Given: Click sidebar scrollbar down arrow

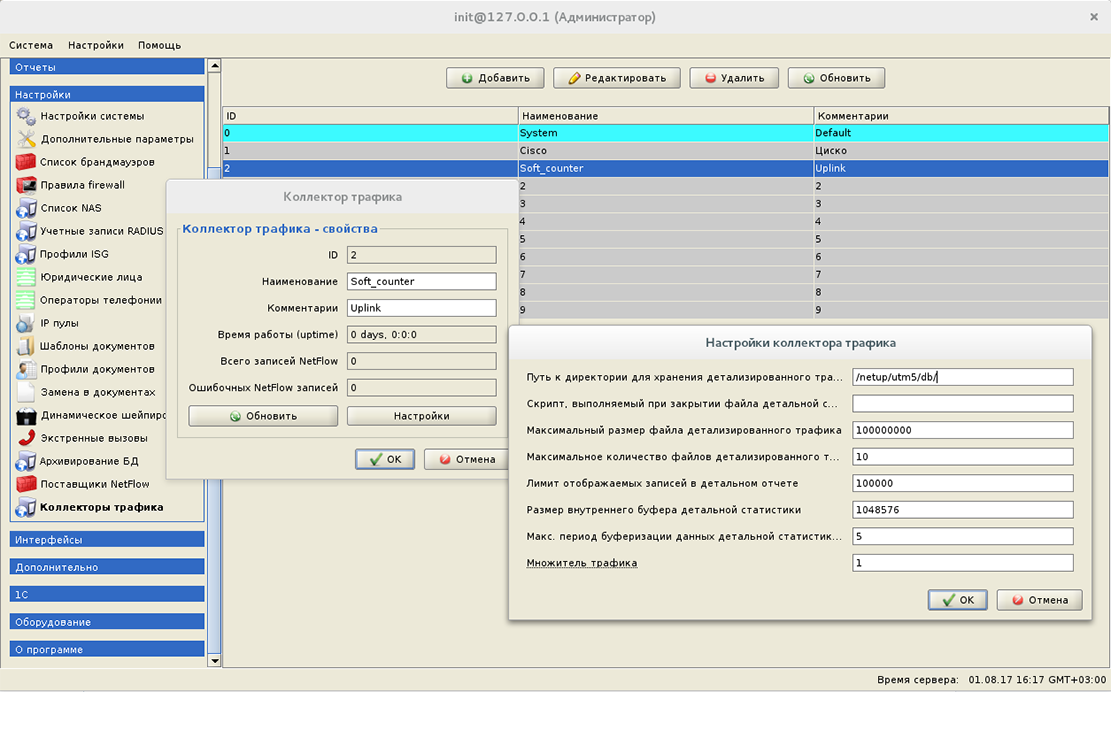Looking at the screenshot, I should coord(214,660).
